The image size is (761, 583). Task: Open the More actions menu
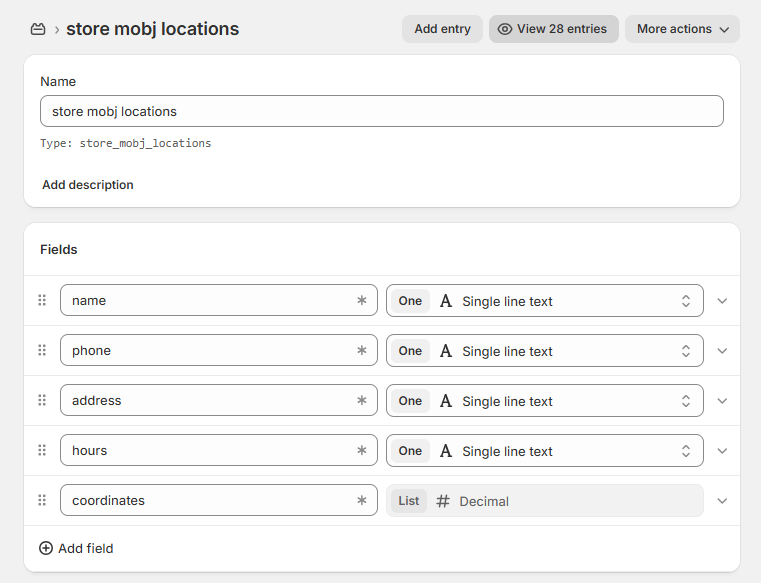click(682, 29)
